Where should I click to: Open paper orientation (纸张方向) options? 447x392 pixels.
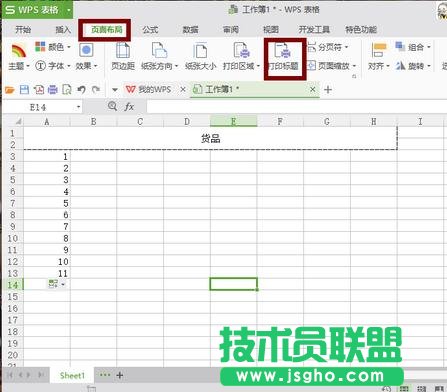click(x=159, y=57)
